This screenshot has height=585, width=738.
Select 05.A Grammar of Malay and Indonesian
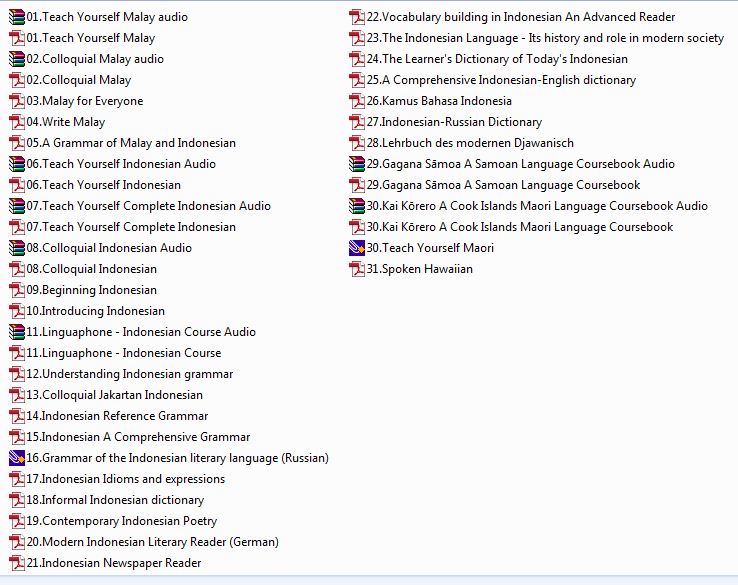[x=131, y=143]
